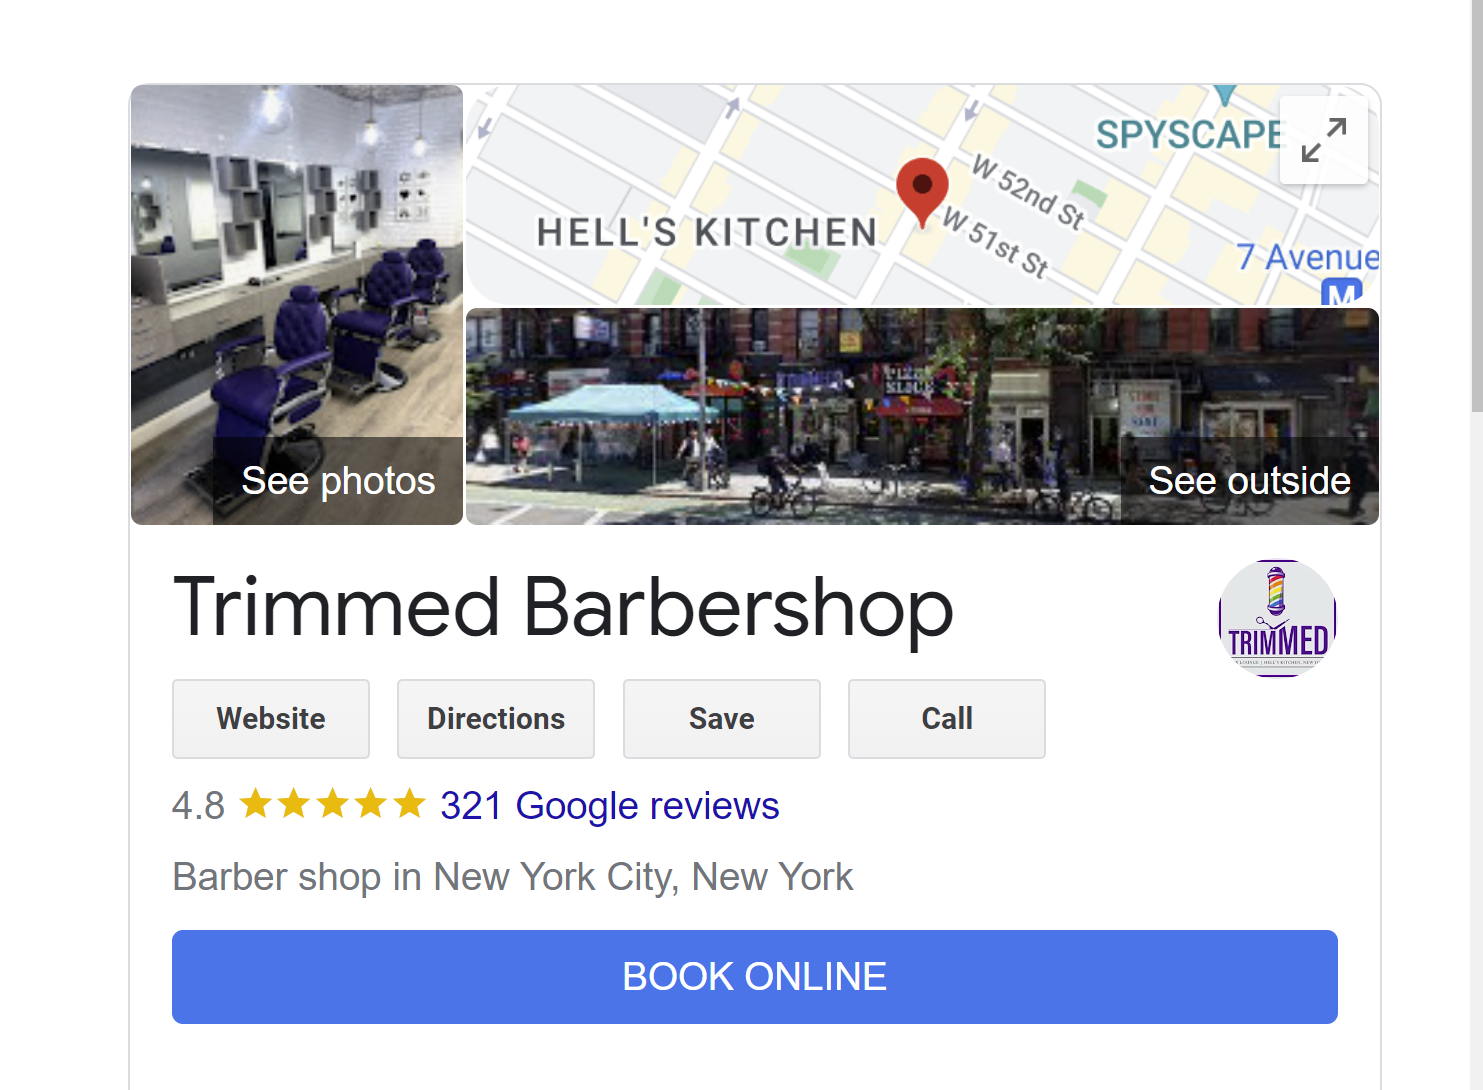Click the red location pin on the map

[922, 192]
